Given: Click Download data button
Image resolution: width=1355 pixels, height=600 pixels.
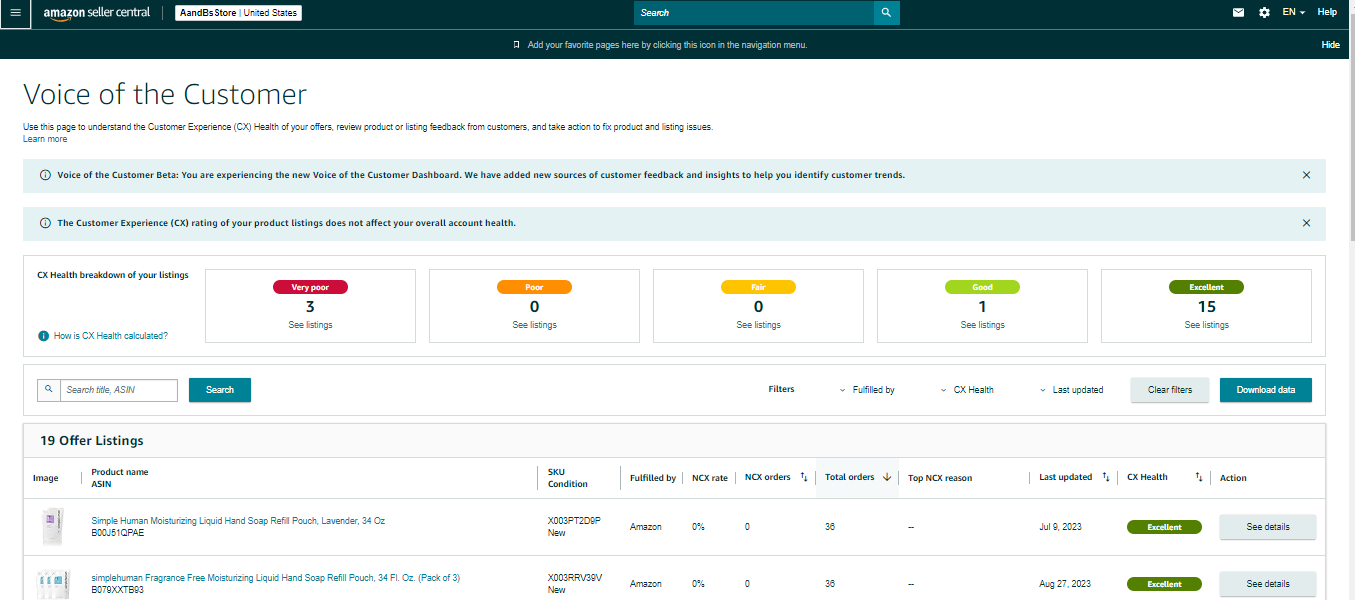Looking at the screenshot, I should (1266, 390).
